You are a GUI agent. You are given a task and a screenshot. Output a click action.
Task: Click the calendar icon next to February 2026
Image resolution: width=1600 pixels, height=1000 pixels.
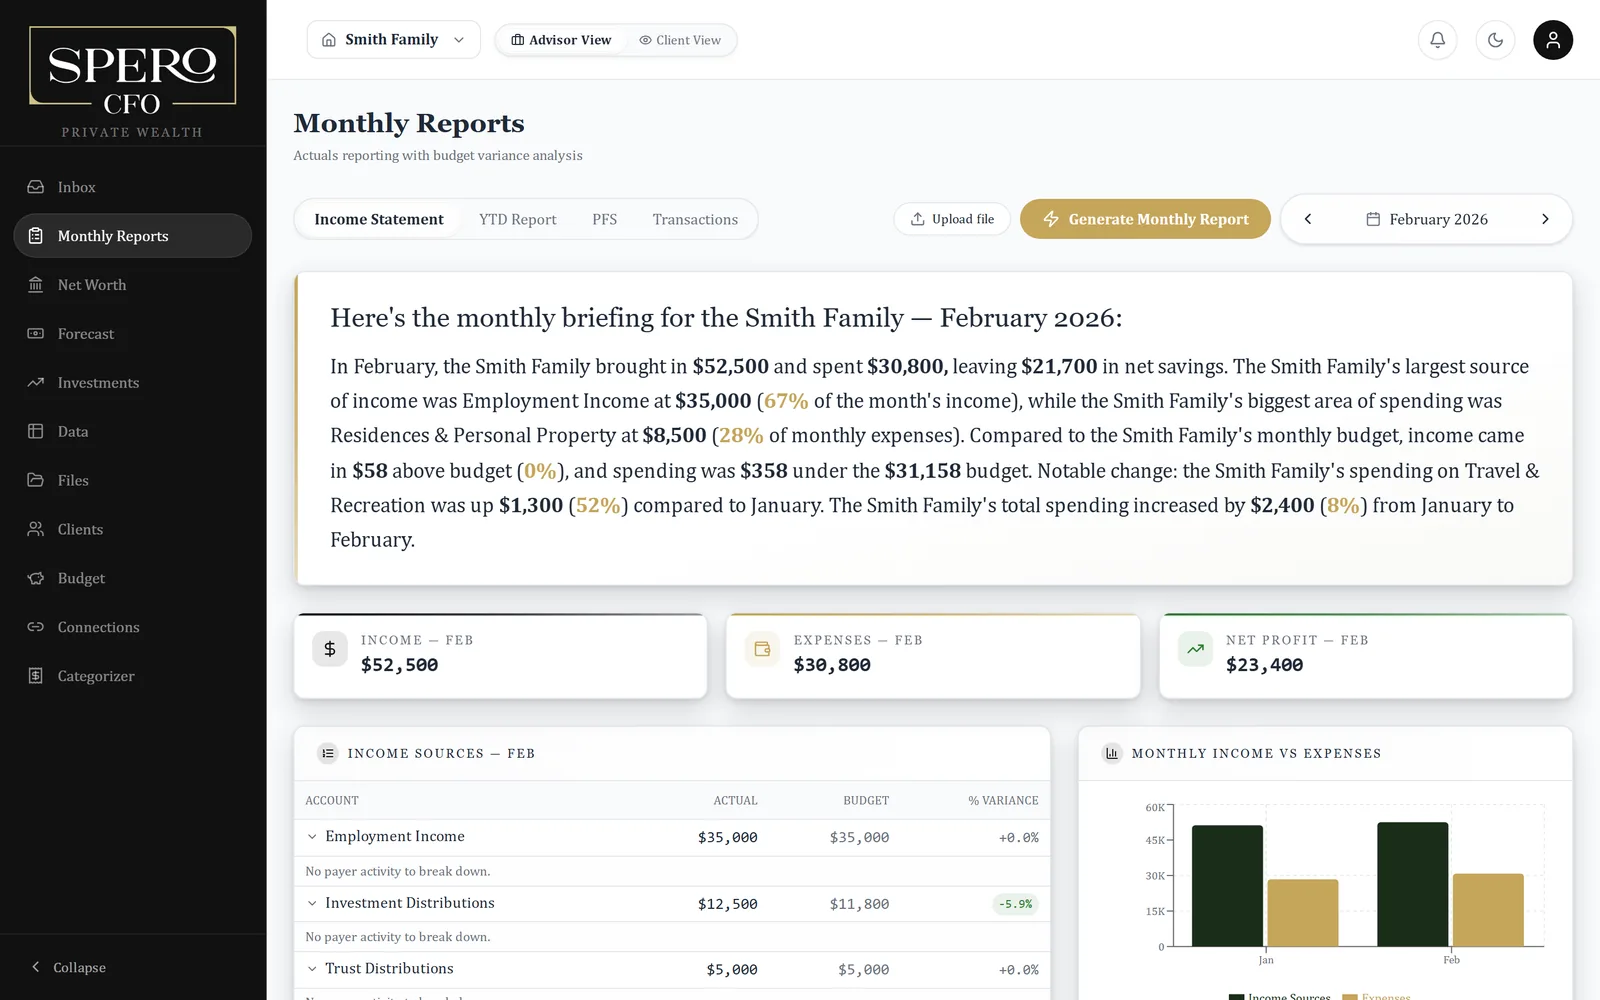[1373, 219]
